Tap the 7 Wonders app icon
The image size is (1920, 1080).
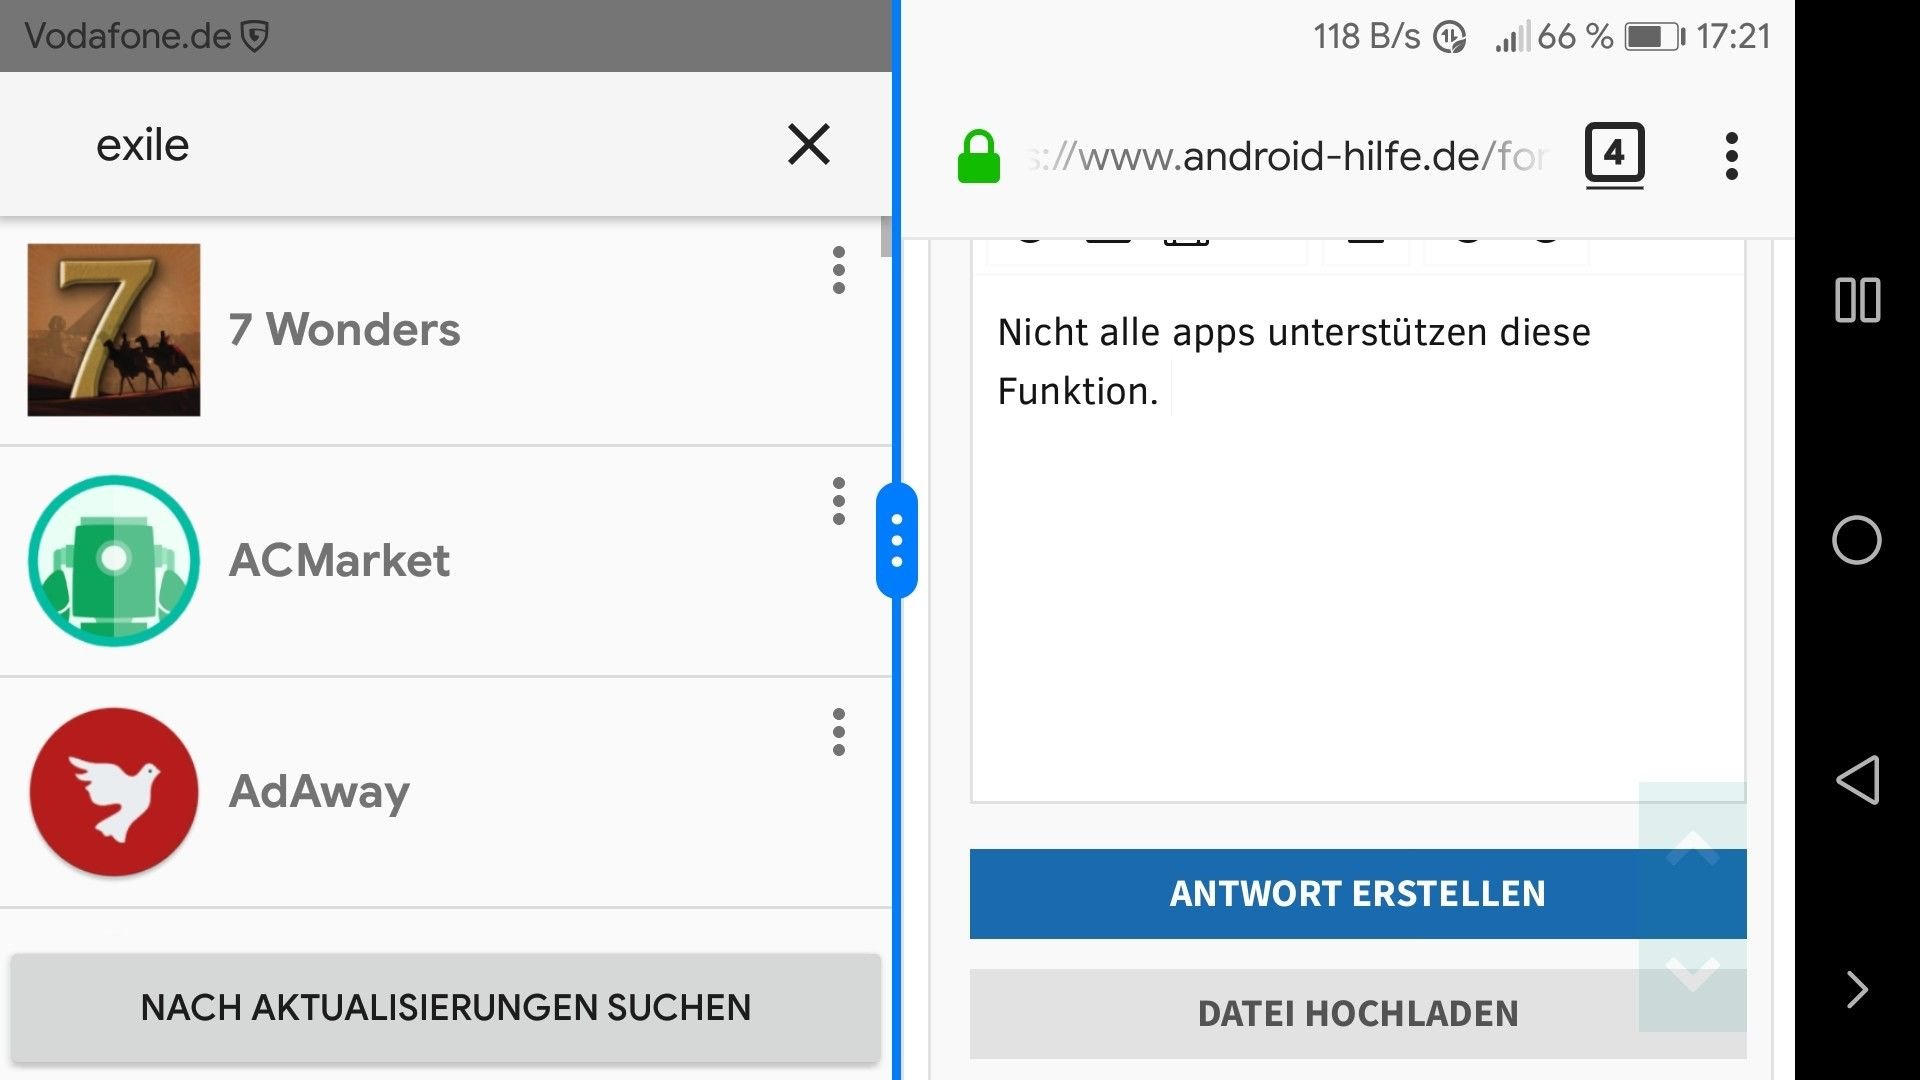pos(114,330)
